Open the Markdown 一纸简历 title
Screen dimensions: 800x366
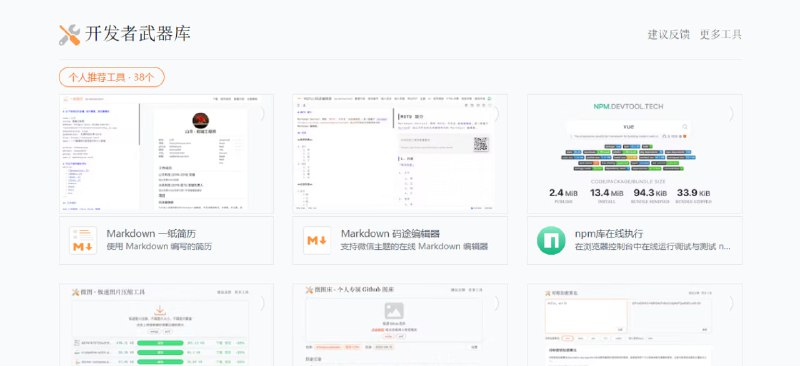pos(151,234)
